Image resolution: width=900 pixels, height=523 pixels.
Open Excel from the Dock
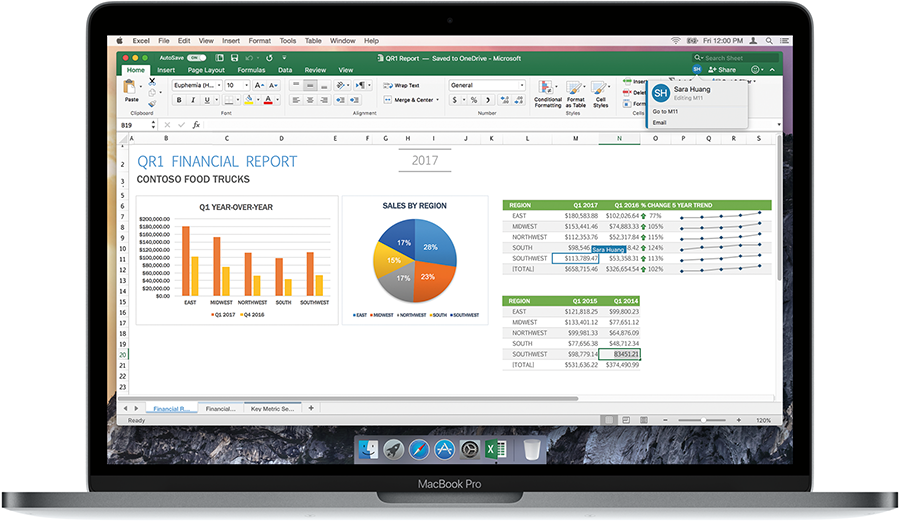pyautogui.click(x=496, y=449)
